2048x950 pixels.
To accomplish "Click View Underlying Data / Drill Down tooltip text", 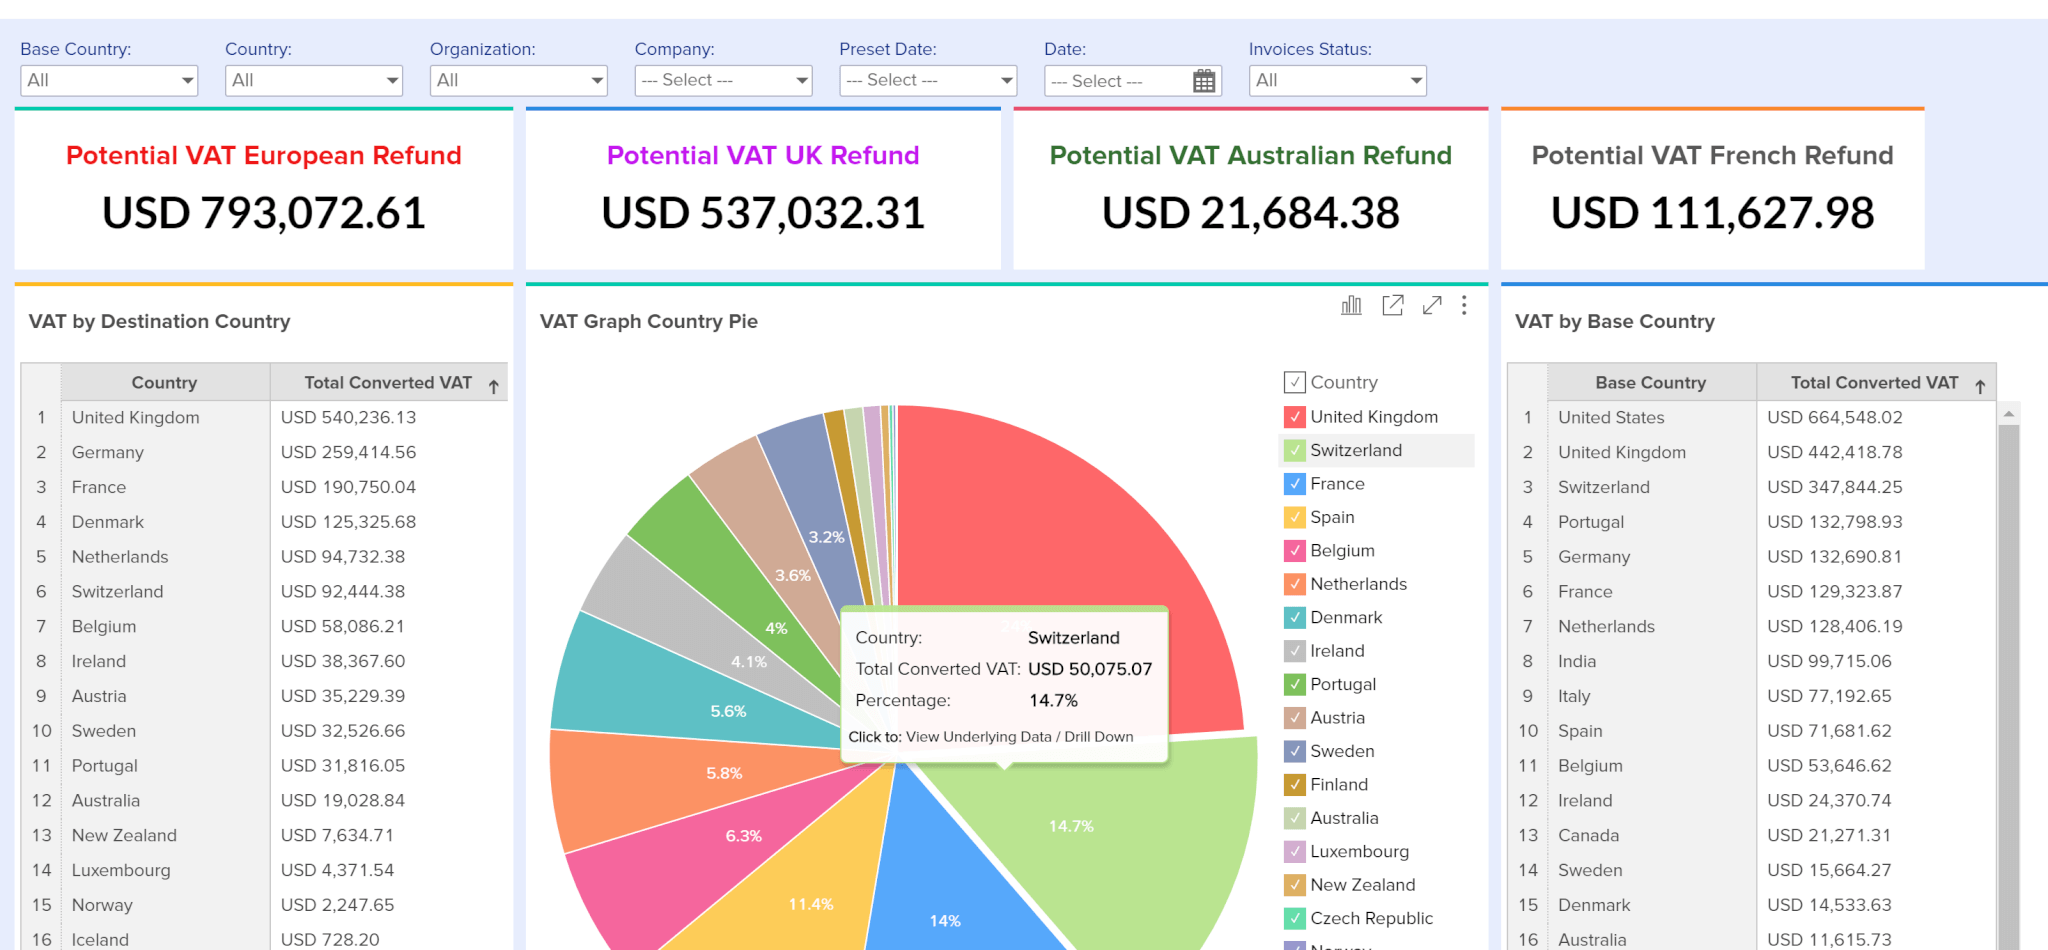I will point(1019,737).
